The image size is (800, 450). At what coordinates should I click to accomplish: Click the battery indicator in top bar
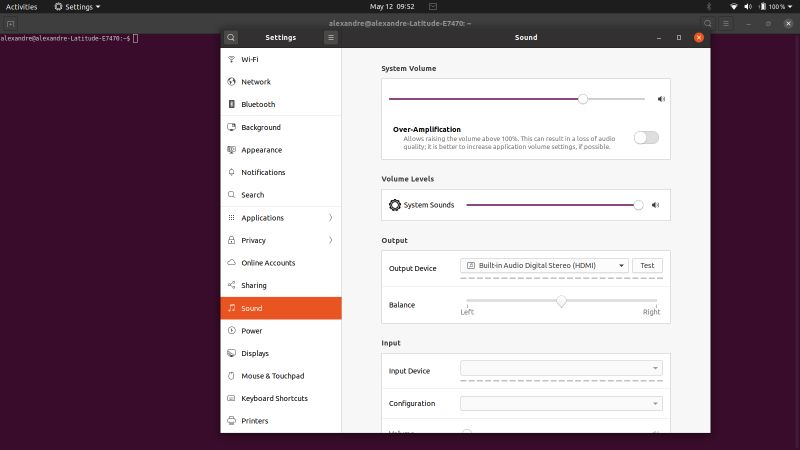(763, 7)
